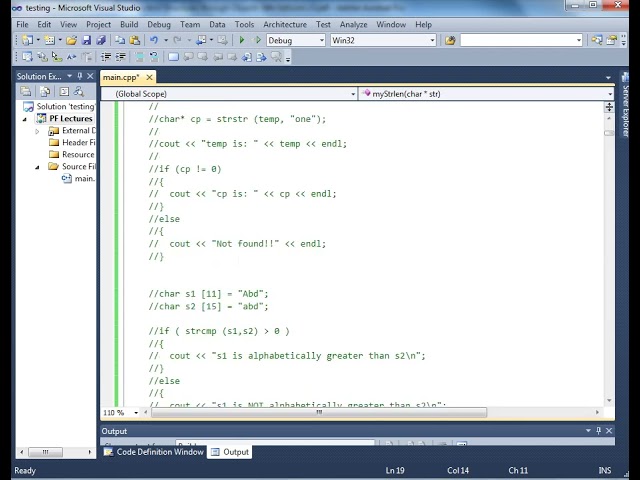Toggle auto-hide pin on Solution Explorer
The image size is (640, 480).
(80, 76)
